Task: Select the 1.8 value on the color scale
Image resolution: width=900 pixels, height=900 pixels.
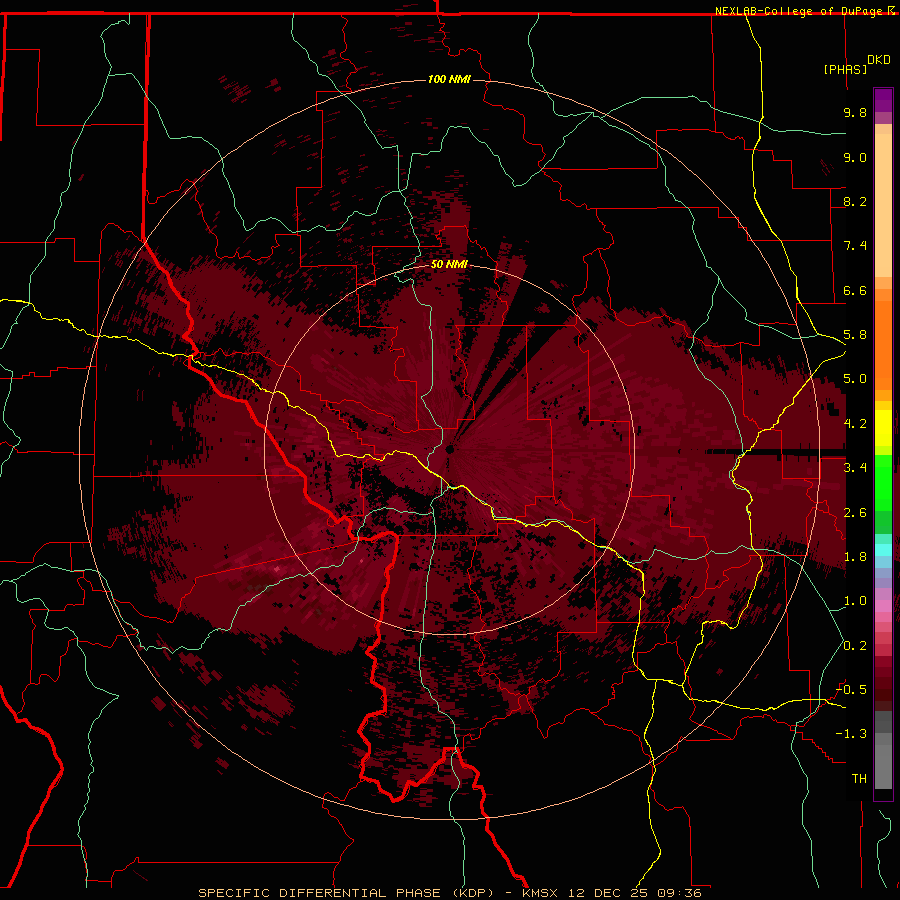Action: (x=855, y=557)
